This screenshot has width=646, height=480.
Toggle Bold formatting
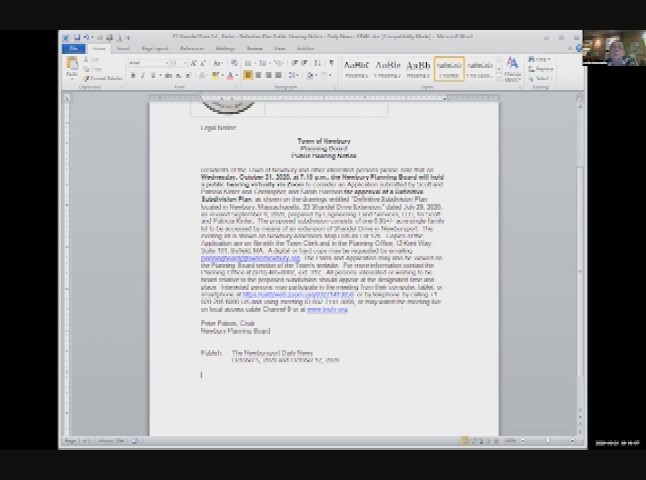coord(133,75)
